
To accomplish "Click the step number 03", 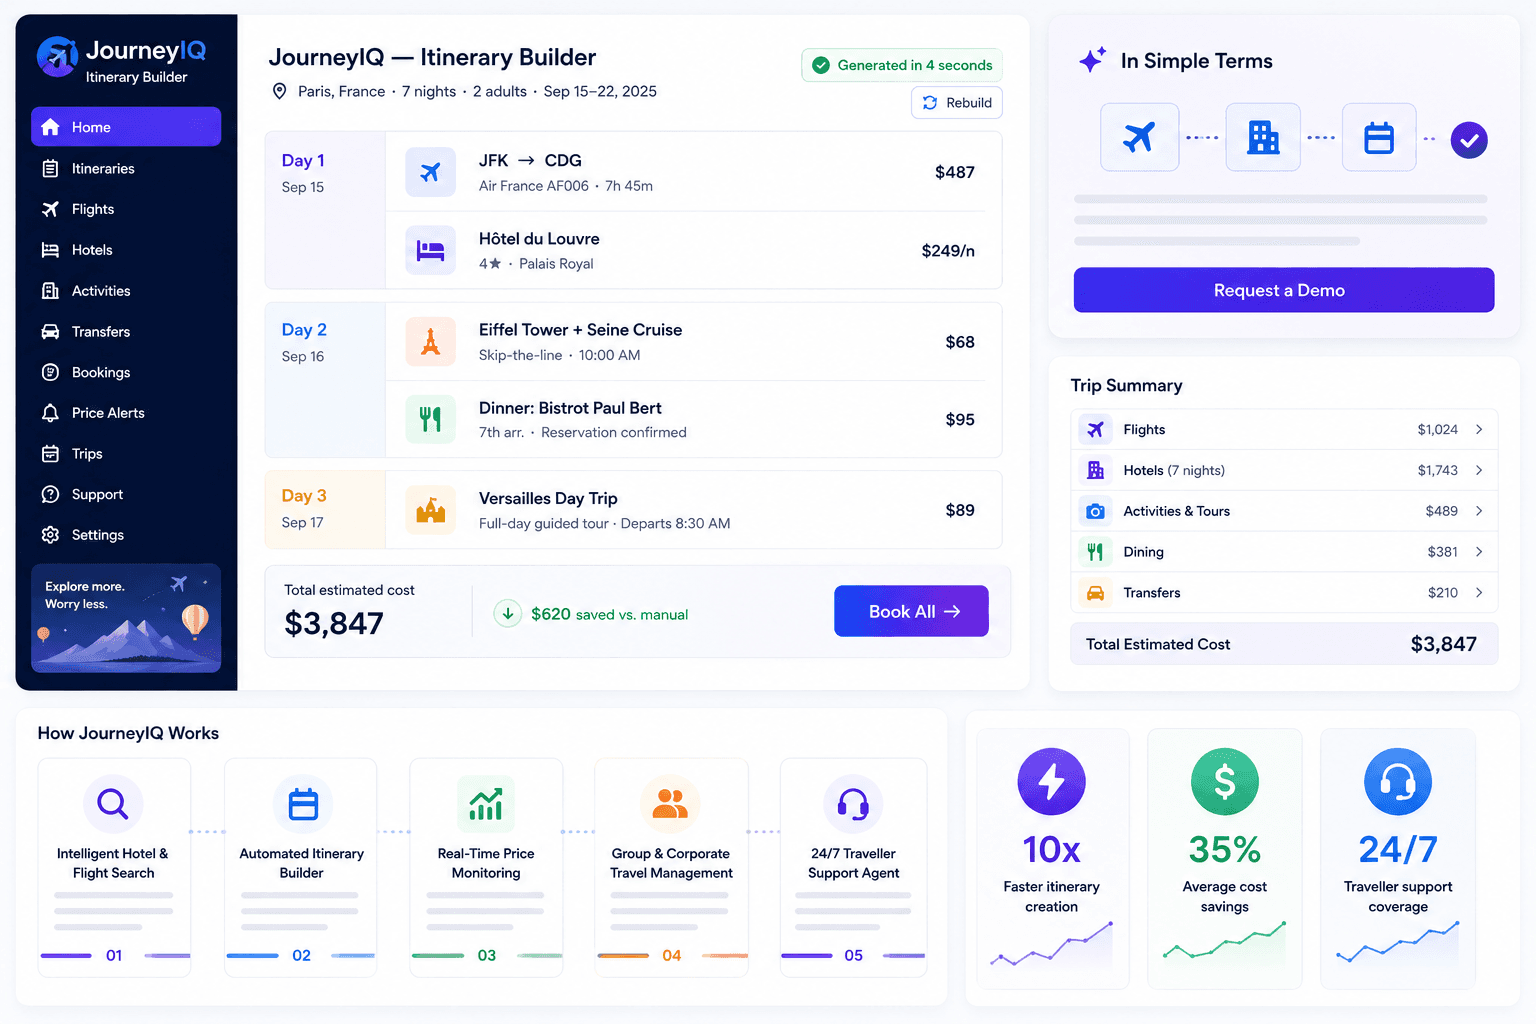I will pos(487,956).
